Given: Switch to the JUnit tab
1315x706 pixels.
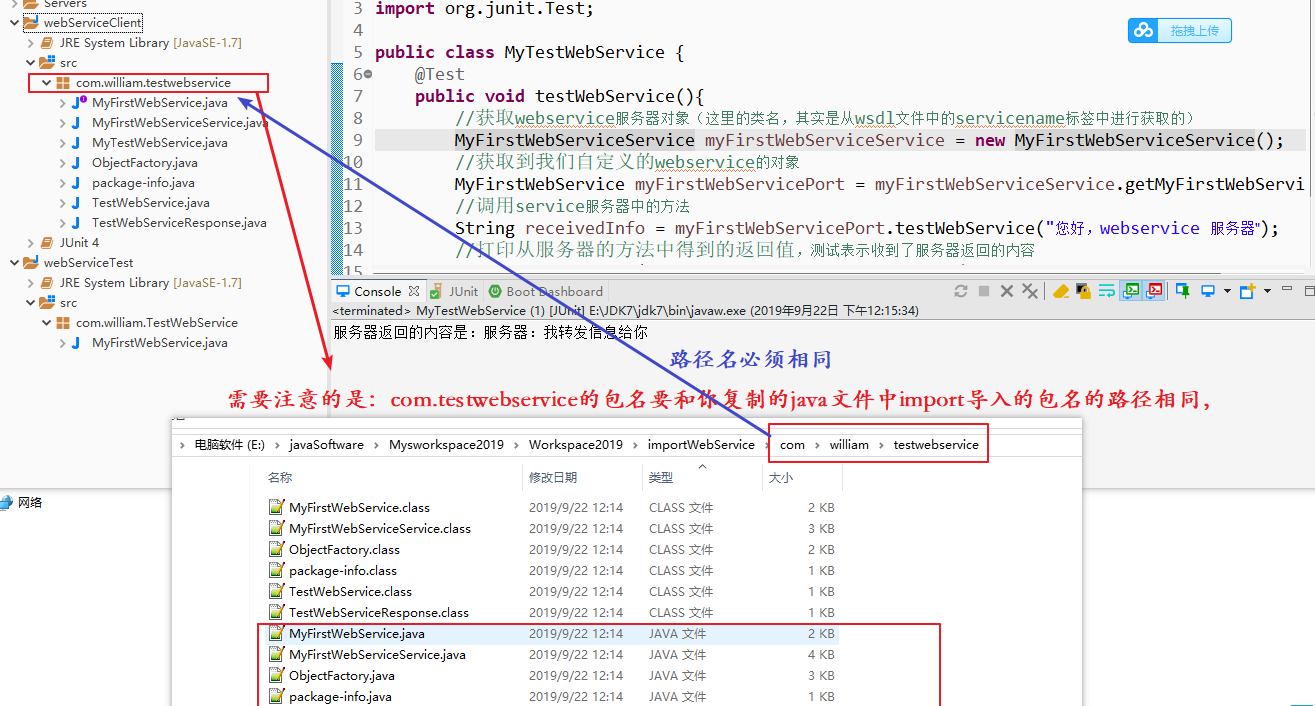Looking at the screenshot, I should point(455,291).
